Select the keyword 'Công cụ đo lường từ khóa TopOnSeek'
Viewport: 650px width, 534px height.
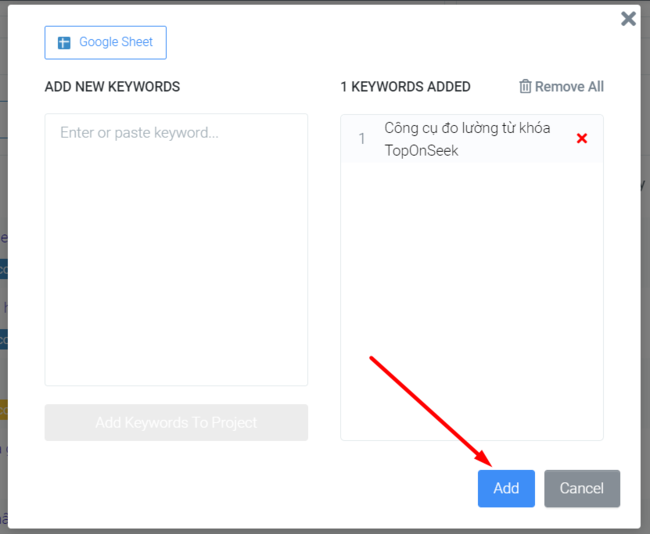point(467,139)
